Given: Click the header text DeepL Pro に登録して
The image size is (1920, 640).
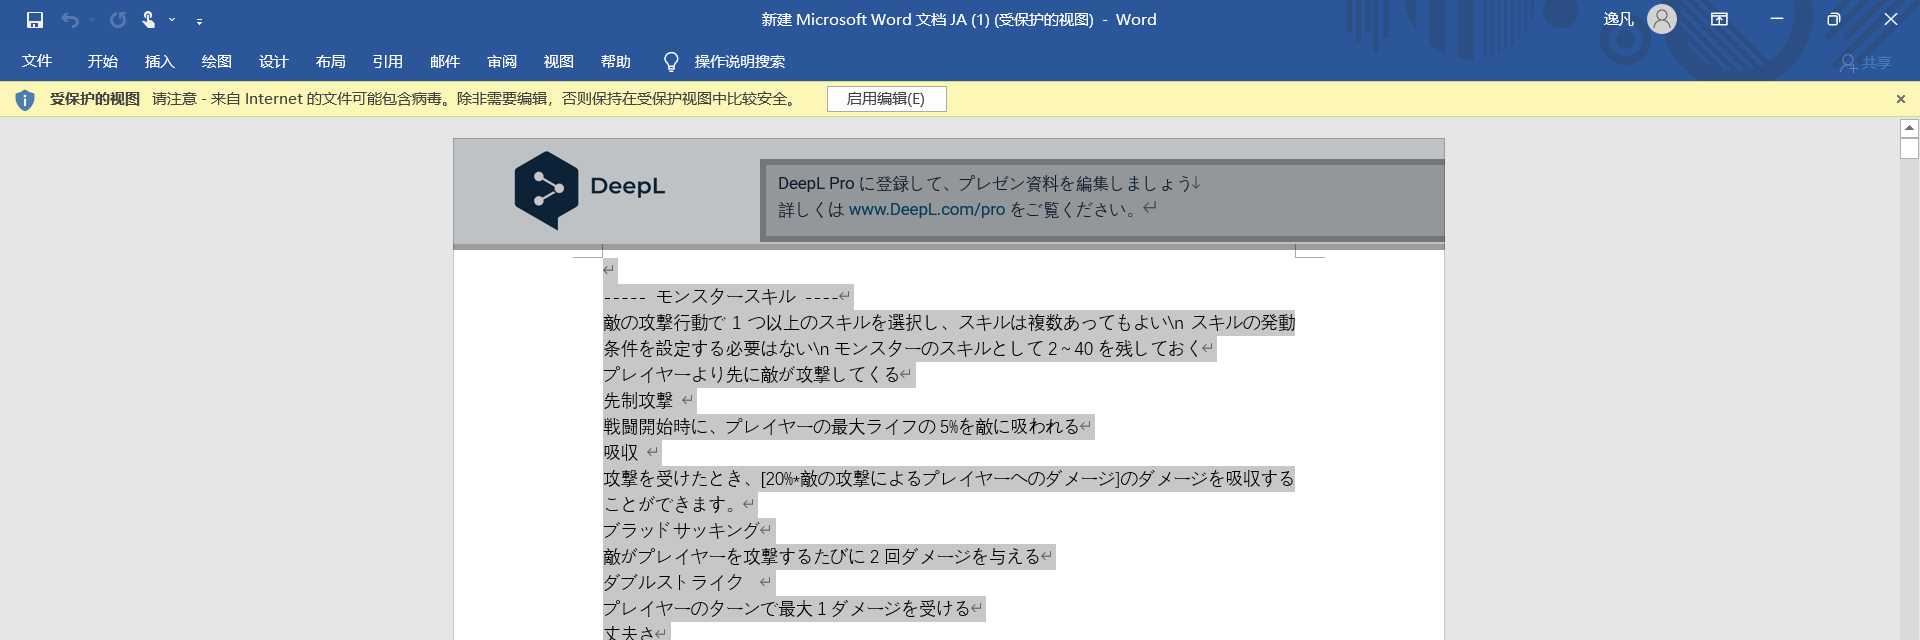Looking at the screenshot, I should pyautogui.click(x=983, y=183).
